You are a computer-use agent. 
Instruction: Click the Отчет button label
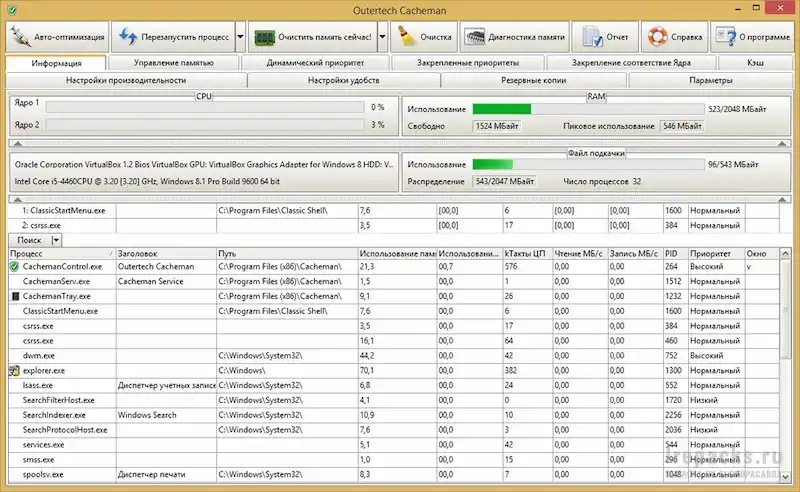[617, 37]
